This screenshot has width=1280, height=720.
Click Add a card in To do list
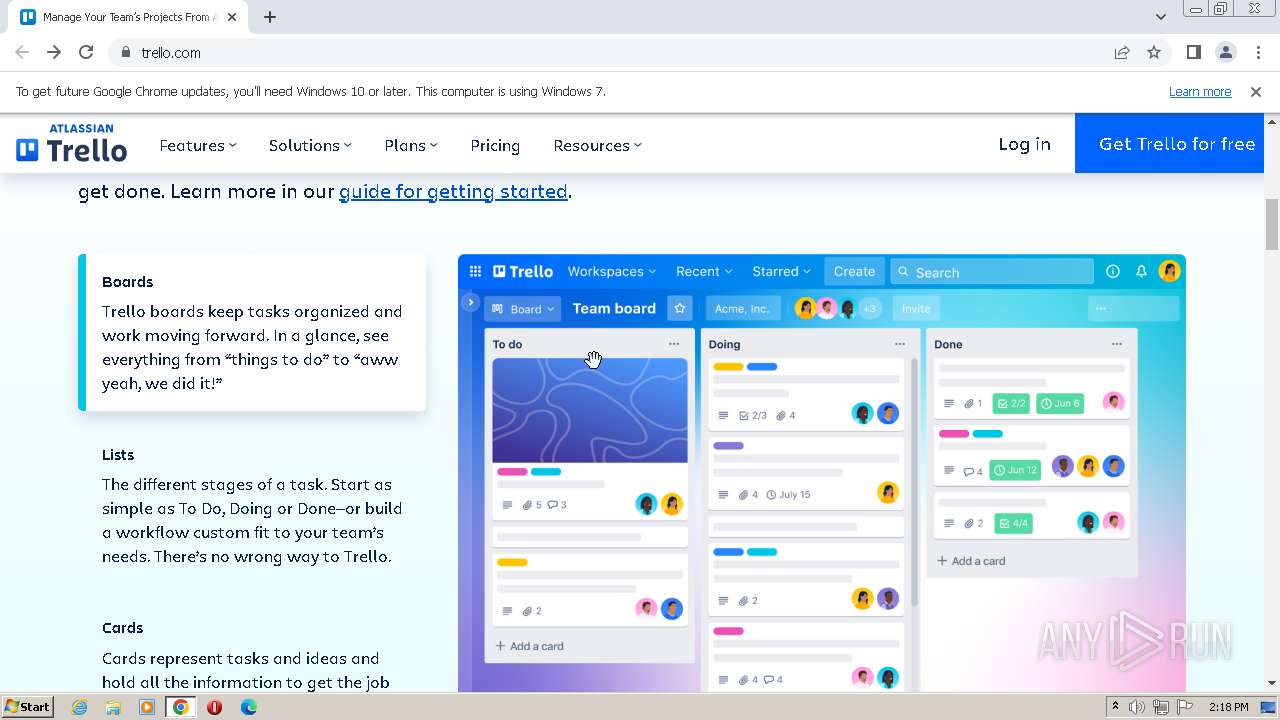tap(529, 646)
